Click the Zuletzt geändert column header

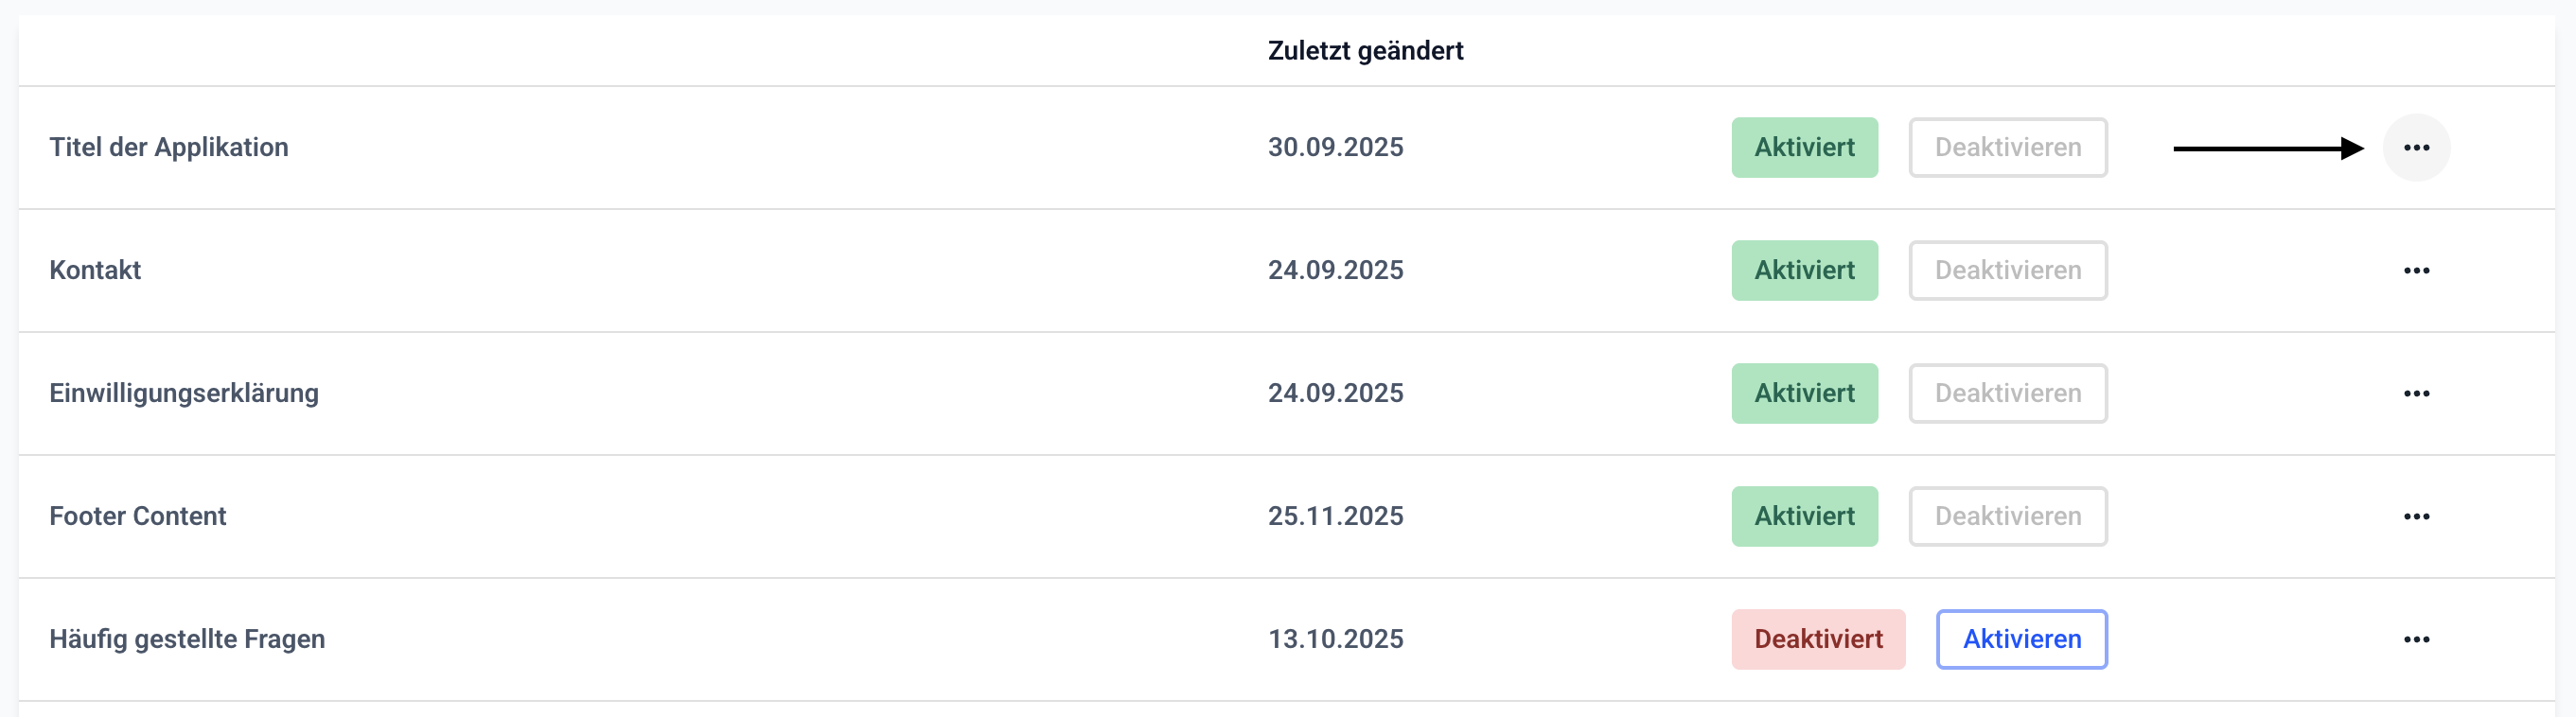(x=1365, y=51)
